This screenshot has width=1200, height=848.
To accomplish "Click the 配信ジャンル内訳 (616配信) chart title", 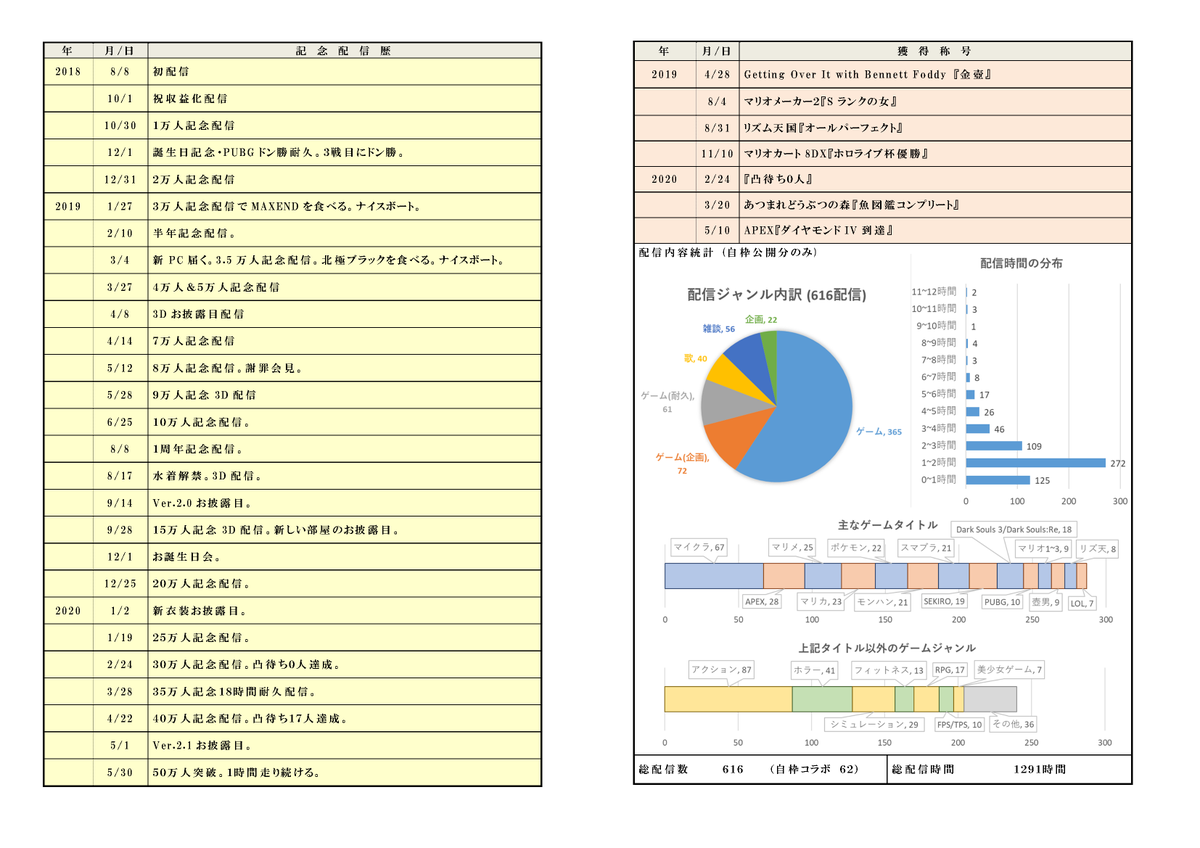I will click(776, 296).
